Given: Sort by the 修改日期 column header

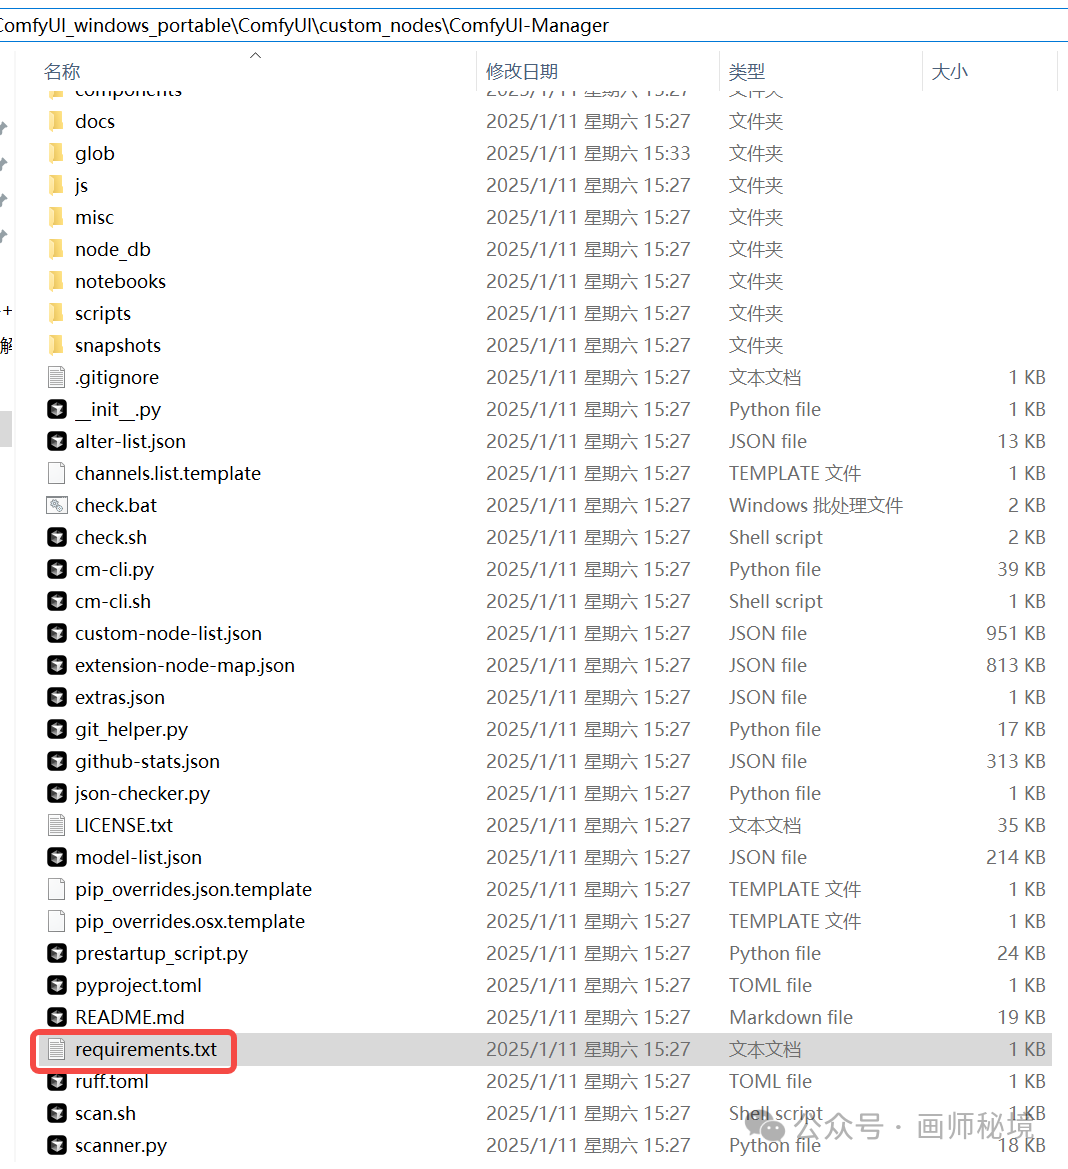Looking at the screenshot, I should [522, 72].
